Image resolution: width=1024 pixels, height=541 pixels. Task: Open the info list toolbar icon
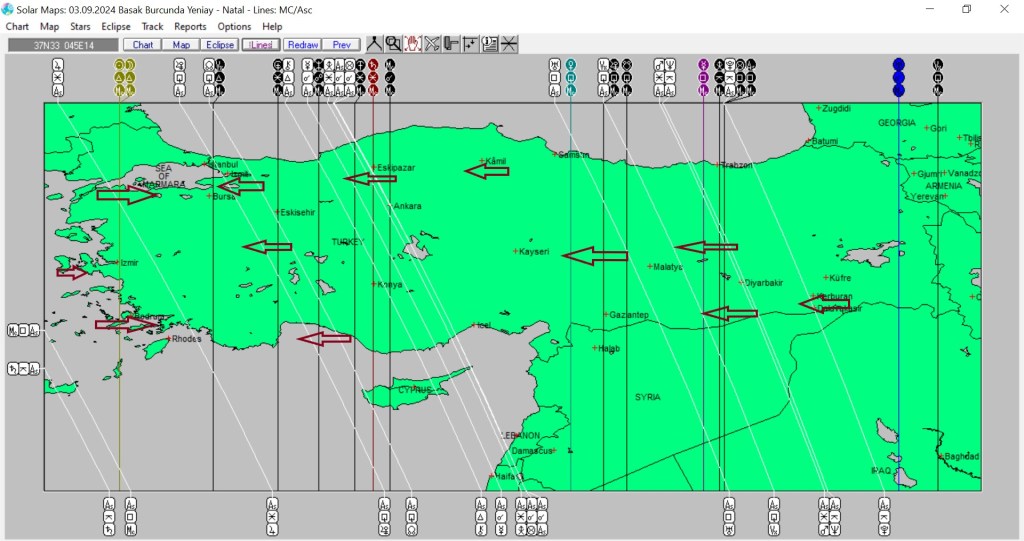489,44
